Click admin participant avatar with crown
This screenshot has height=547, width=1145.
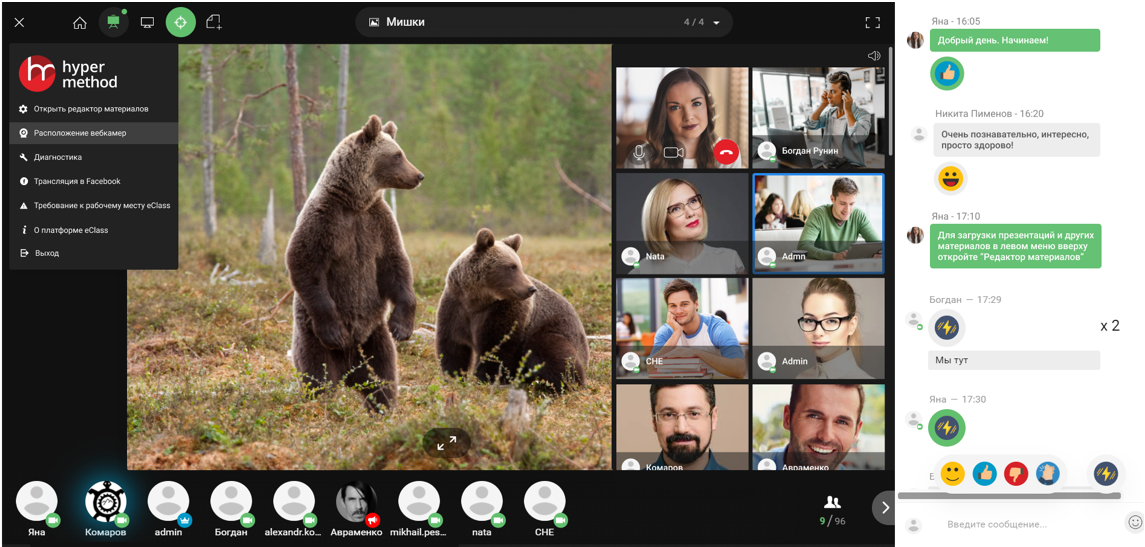click(x=169, y=502)
